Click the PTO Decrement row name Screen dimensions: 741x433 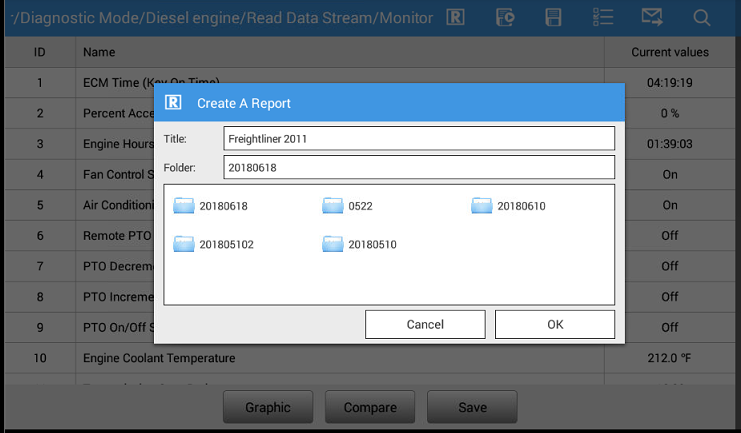(118, 266)
